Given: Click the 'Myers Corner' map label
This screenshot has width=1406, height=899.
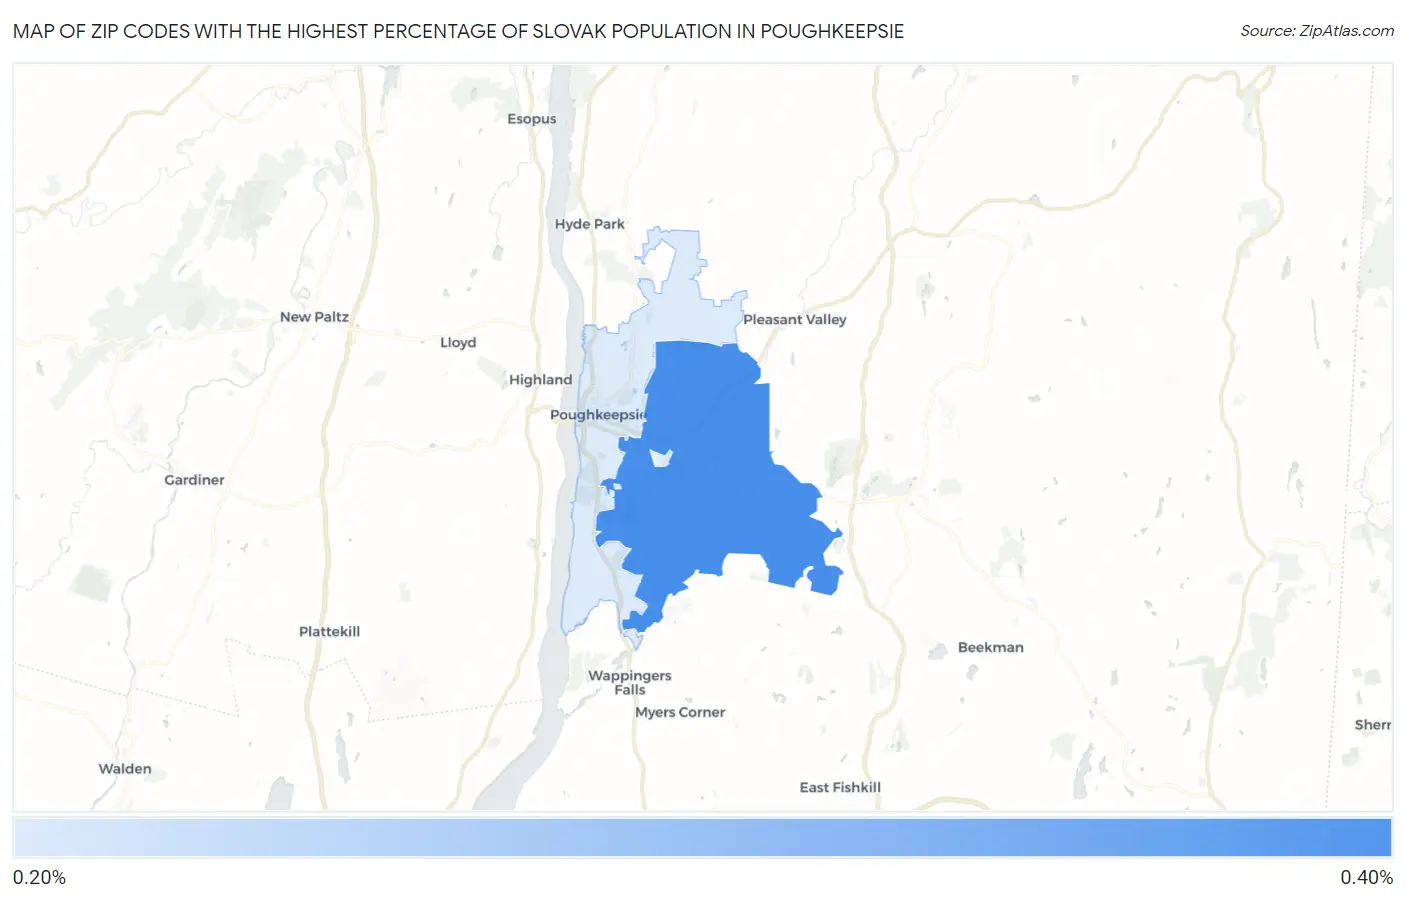Looking at the screenshot, I should 680,713.
